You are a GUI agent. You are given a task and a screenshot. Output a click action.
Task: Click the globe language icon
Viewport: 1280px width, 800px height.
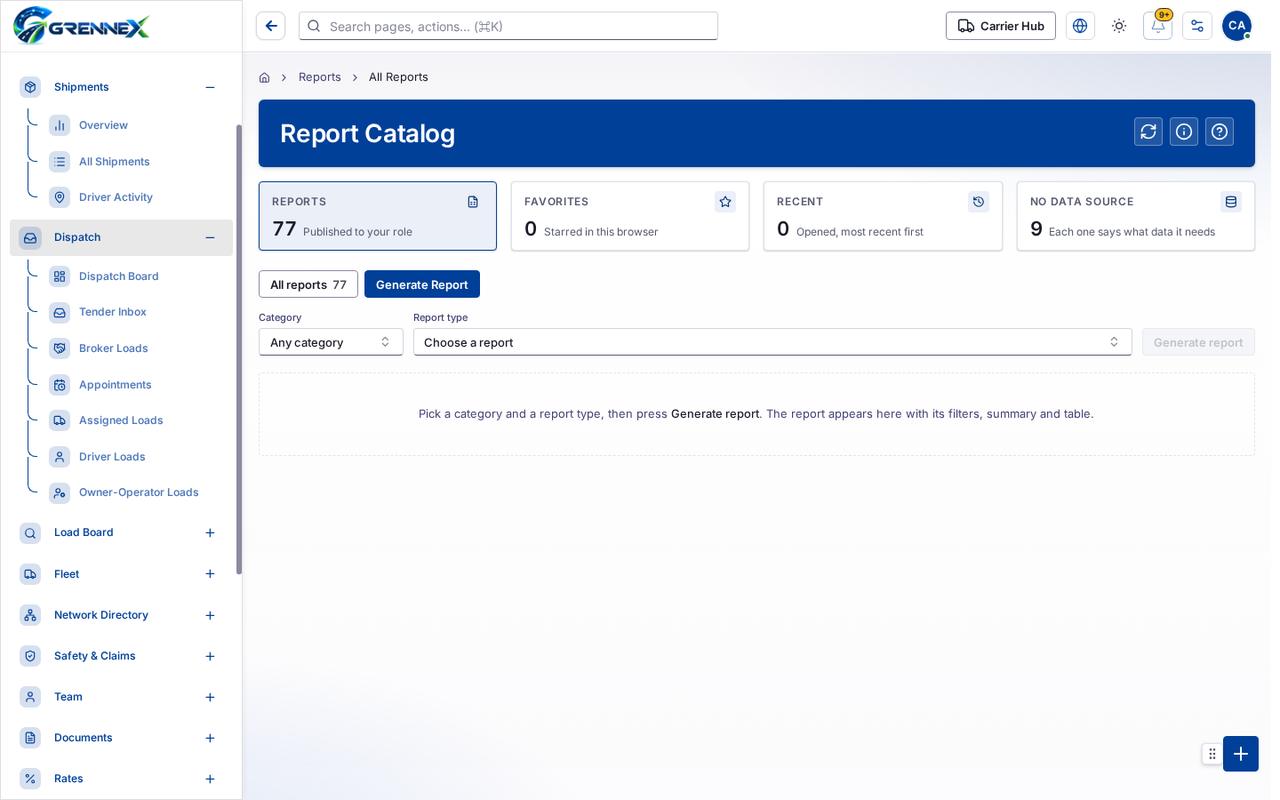[1080, 26]
